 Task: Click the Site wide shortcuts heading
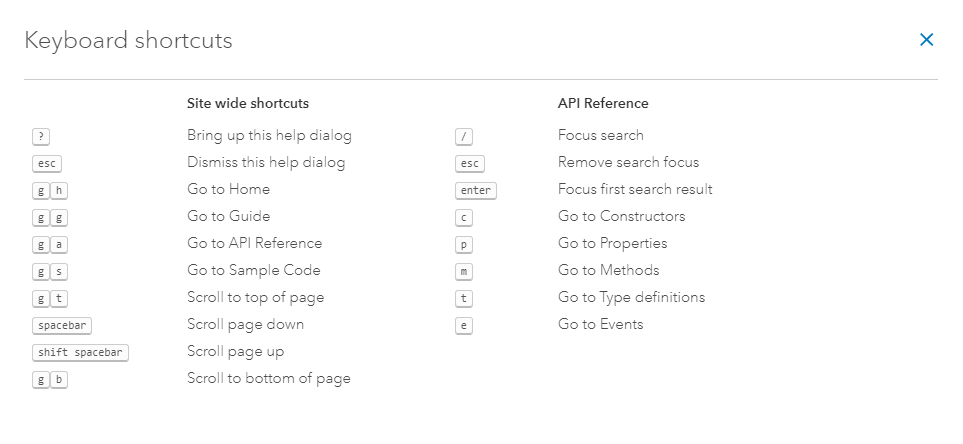click(248, 103)
